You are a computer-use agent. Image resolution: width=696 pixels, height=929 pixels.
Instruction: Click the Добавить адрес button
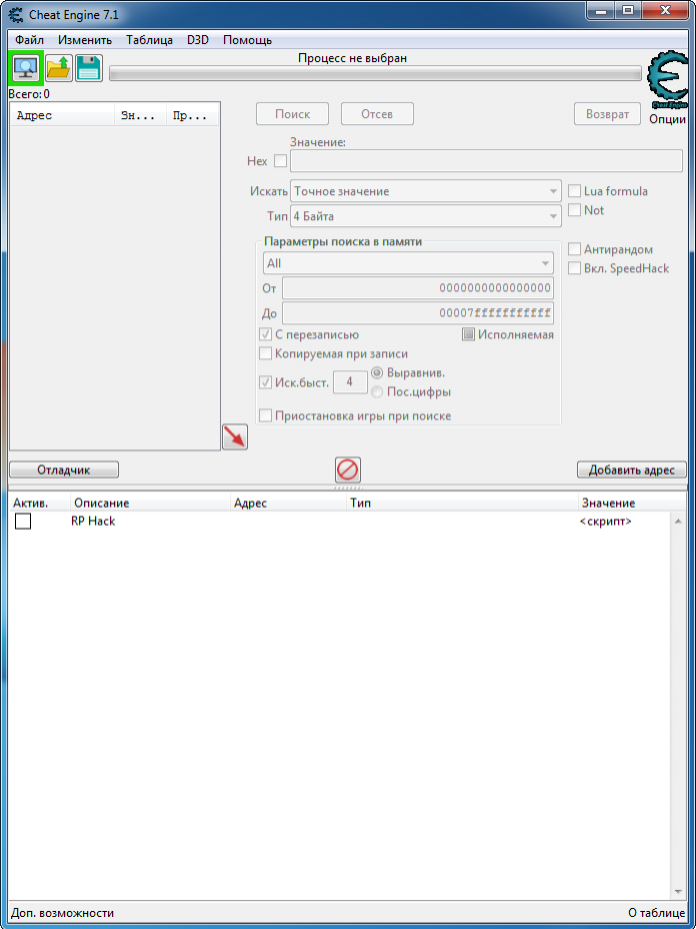631,470
